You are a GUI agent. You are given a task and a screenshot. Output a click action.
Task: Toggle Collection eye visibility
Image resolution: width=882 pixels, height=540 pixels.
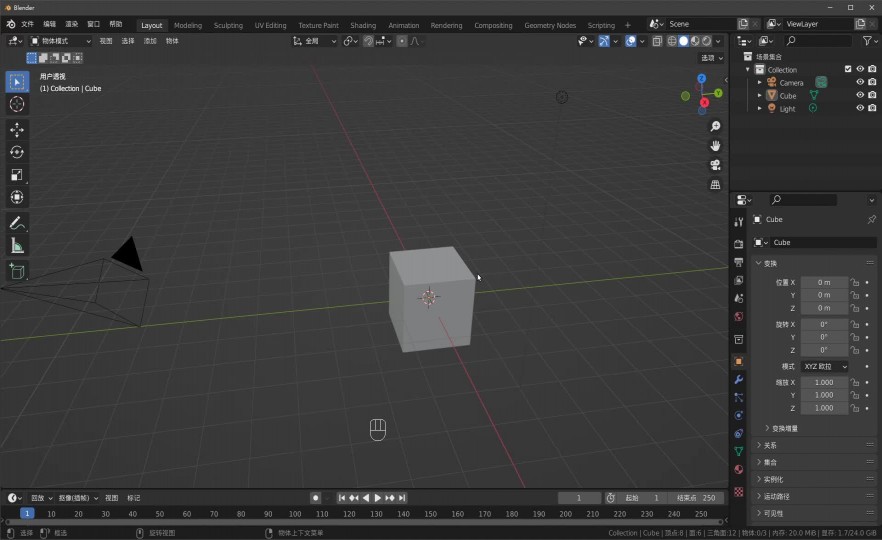tap(860, 69)
